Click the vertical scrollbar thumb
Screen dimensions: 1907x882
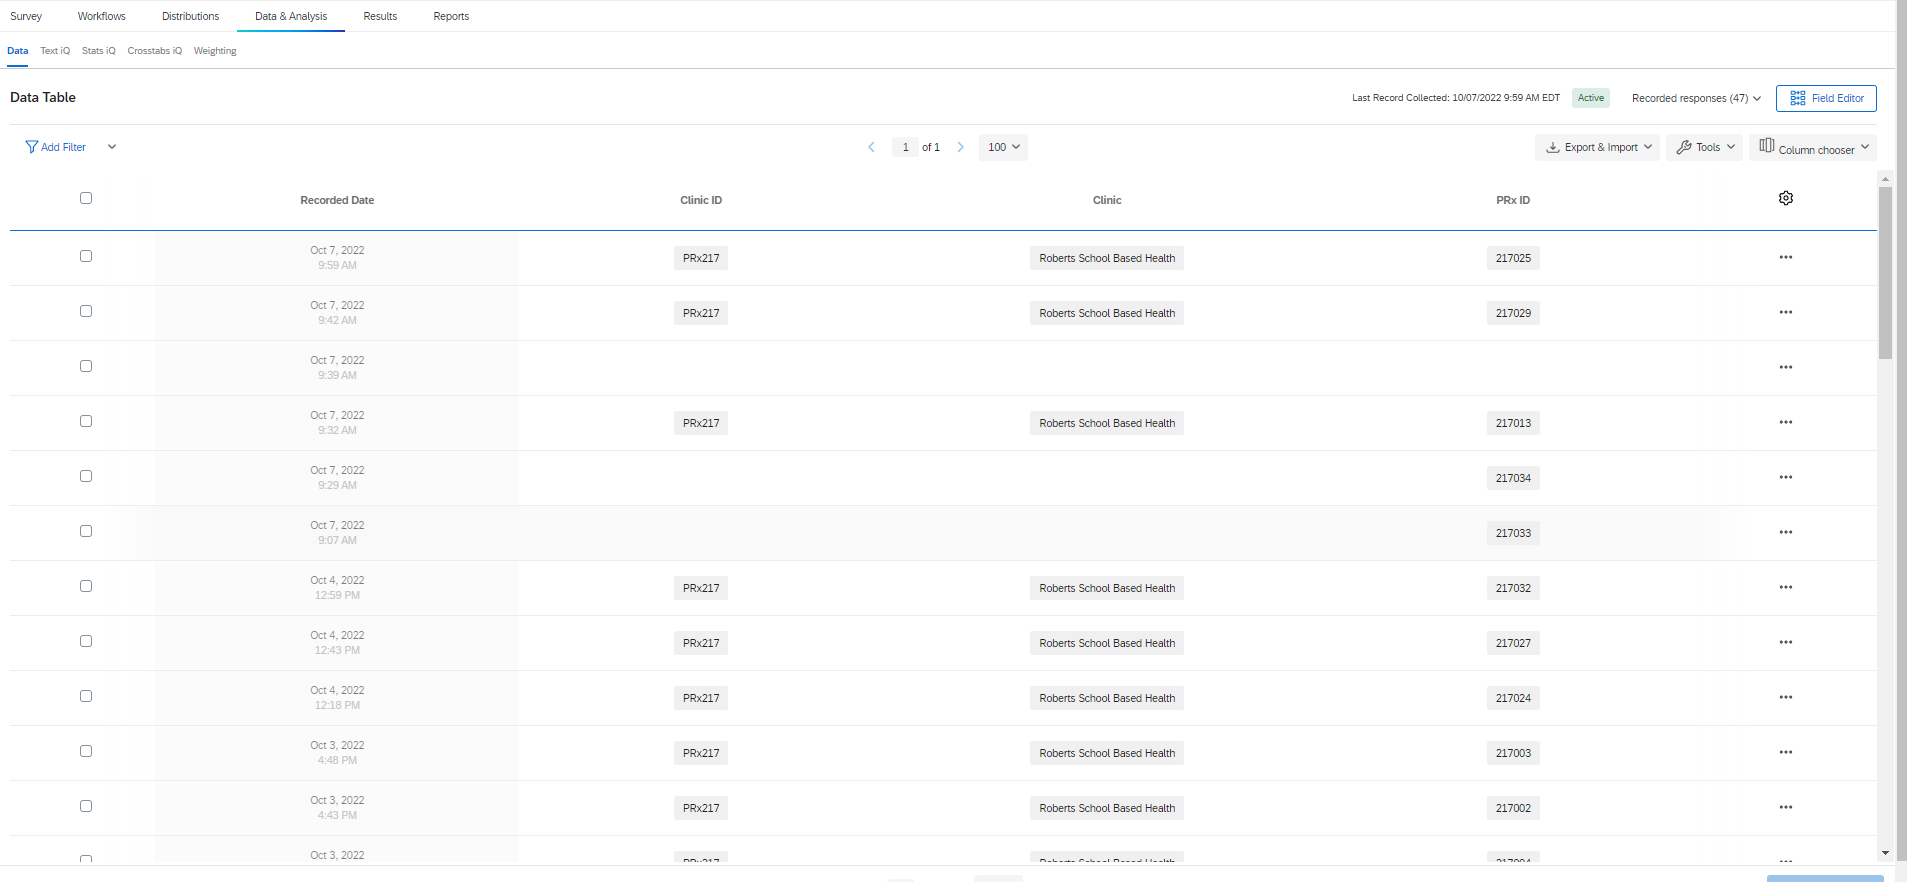[1885, 272]
